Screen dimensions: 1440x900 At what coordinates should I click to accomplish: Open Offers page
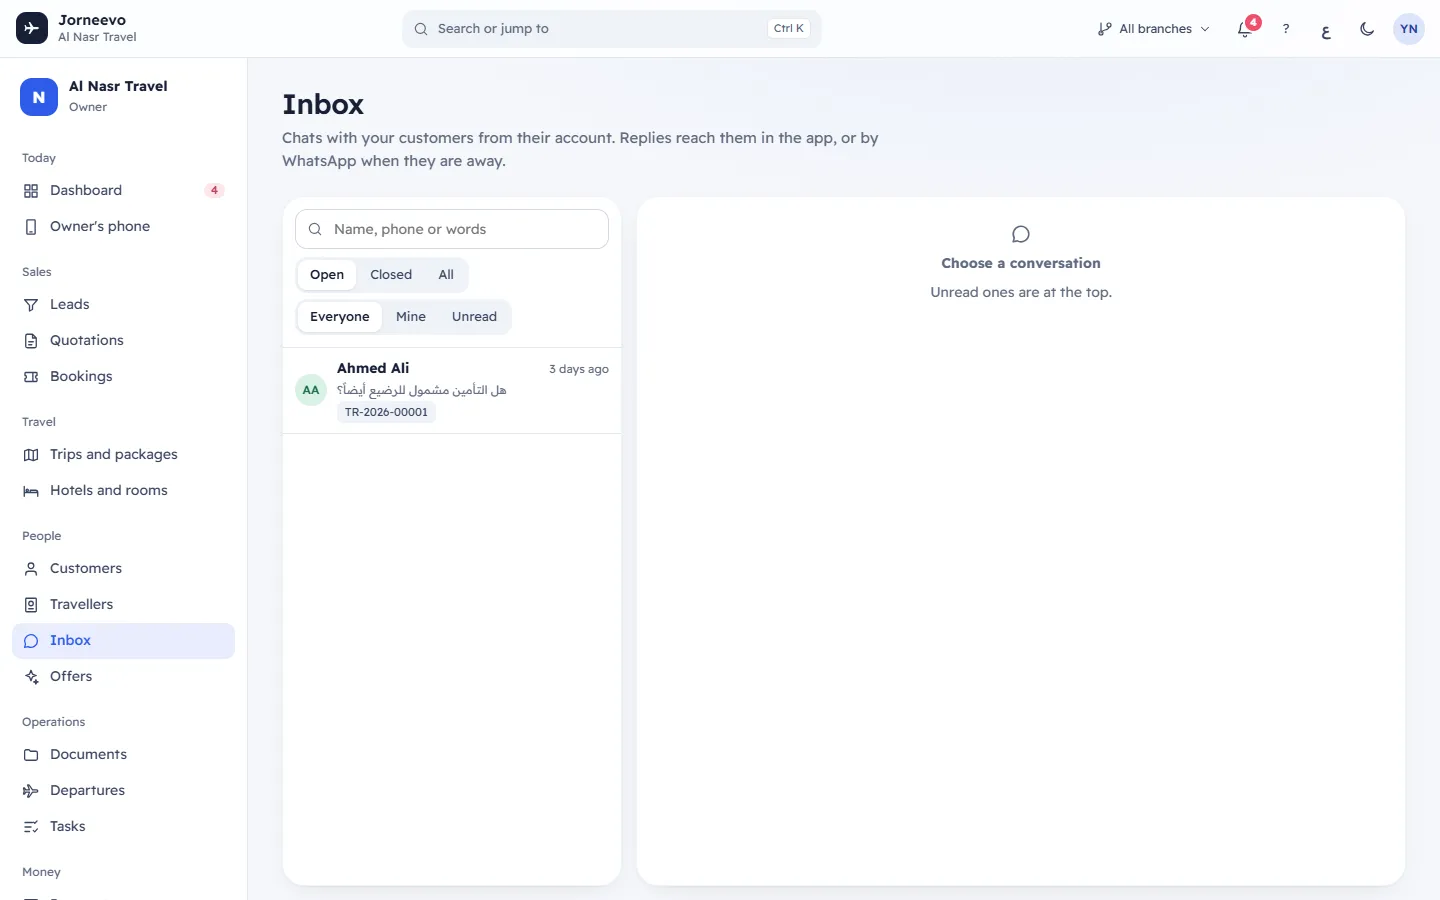(x=123, y=676)
